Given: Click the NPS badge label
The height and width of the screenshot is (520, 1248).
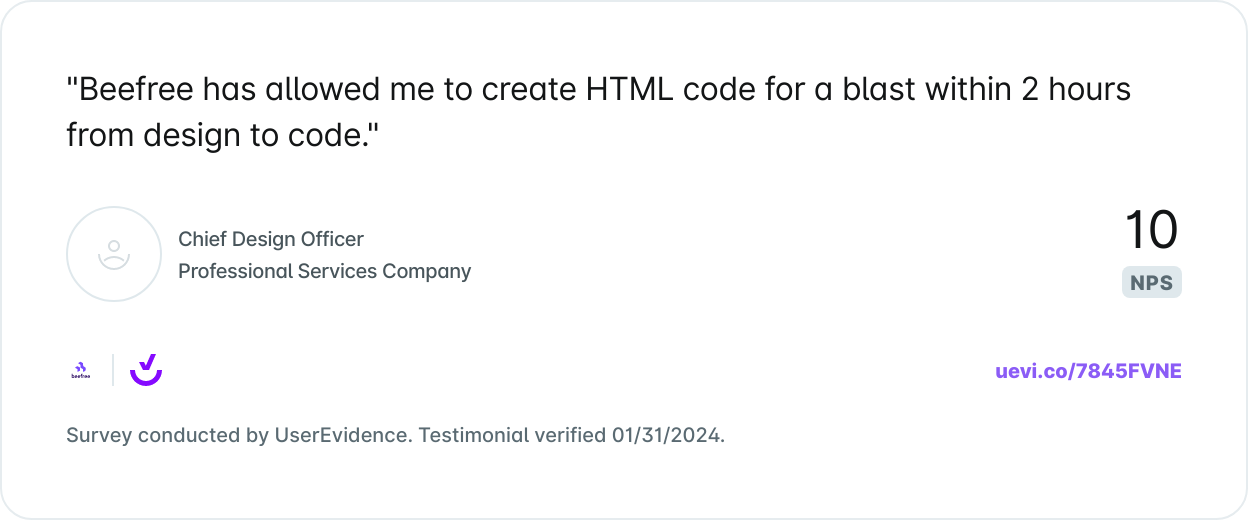Looking at the screenshot, I should (x=1151, y=283).
